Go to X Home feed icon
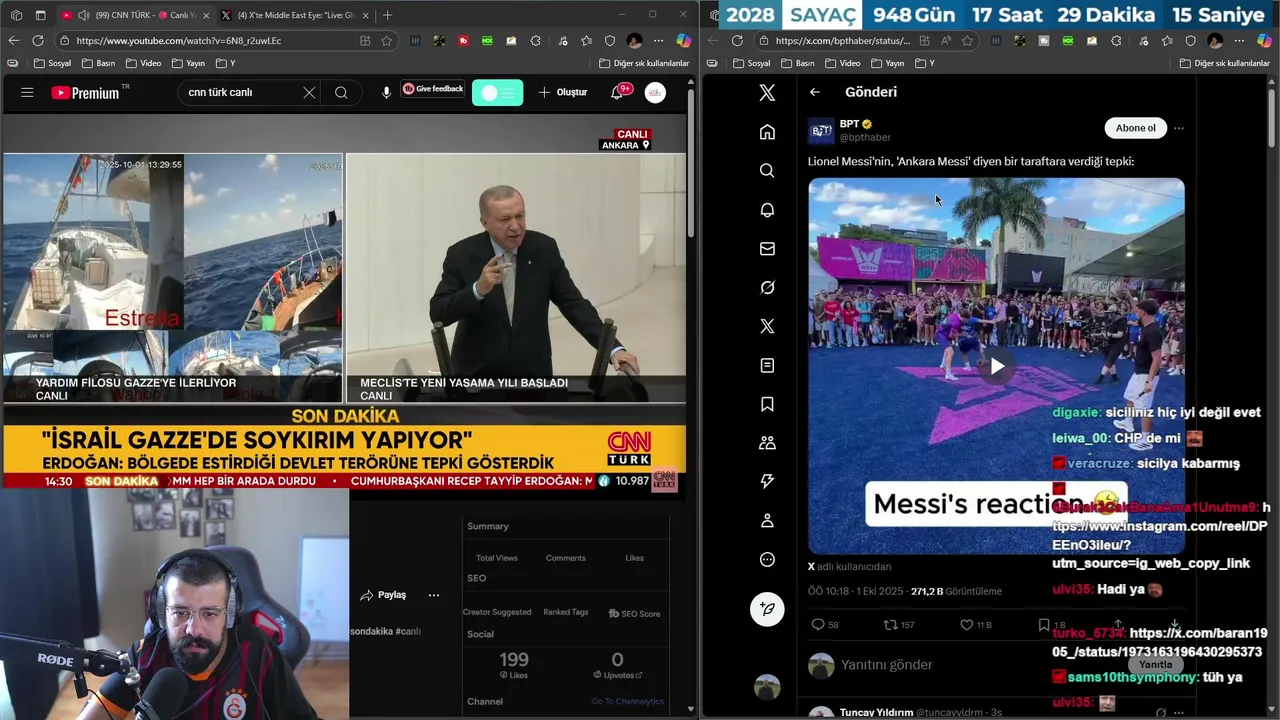Image resolution: width=1280 pixels, height=720 pixels. pyautogui.click(x=767, y=132)
